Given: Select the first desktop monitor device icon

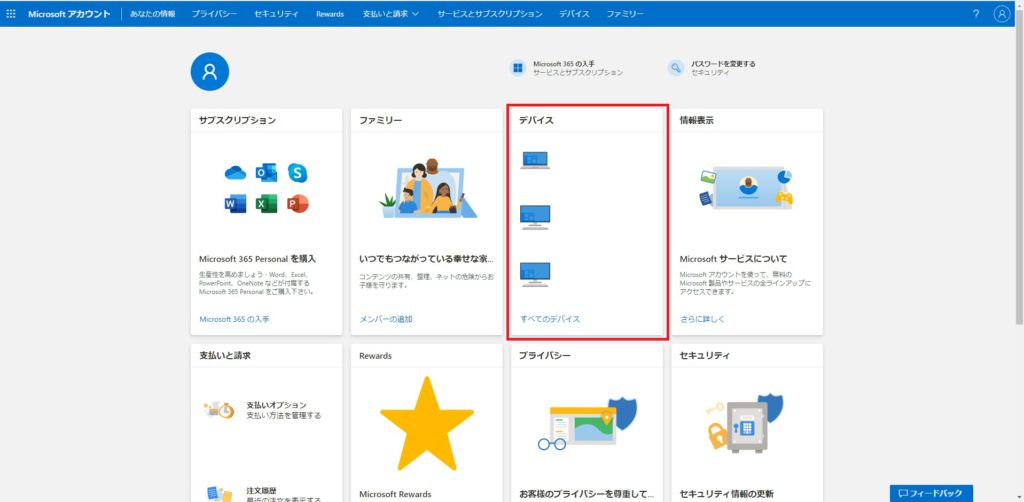Looking at the screenshot, I should (535, 217).
